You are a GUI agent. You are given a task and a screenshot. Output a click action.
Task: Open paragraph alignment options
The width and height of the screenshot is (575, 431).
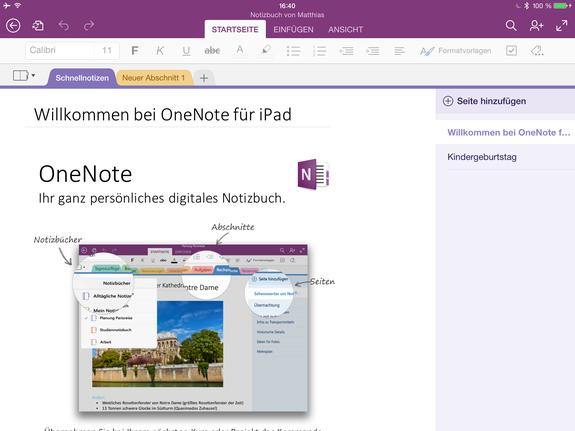click(x=399, y=51)
